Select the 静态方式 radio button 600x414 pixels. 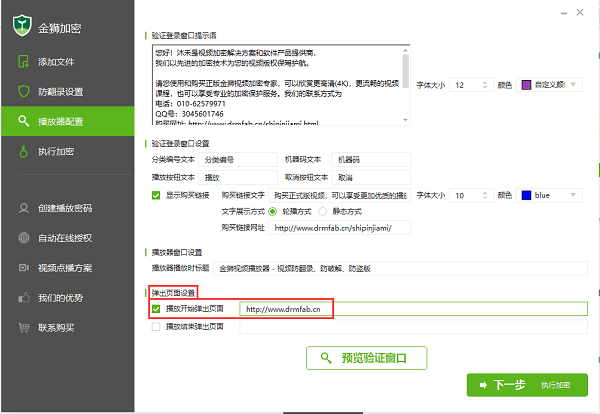pos(323,212)
